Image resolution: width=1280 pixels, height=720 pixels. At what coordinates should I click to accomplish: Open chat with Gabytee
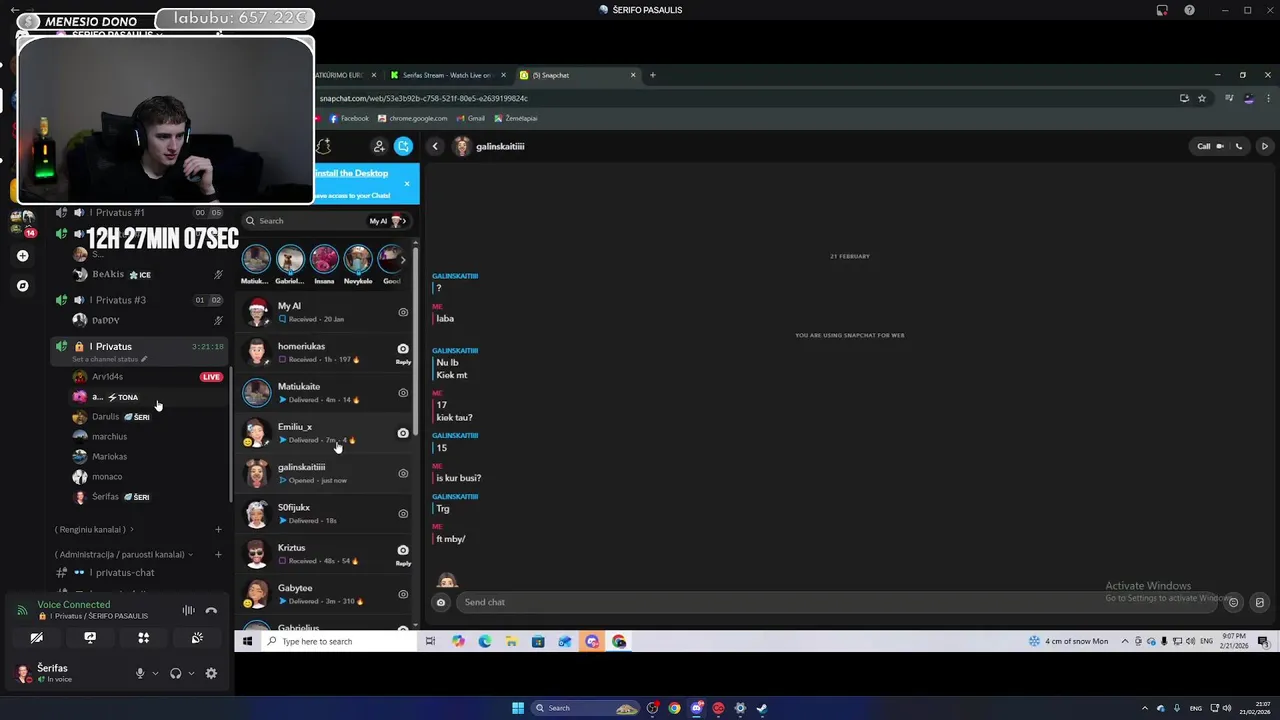pyautogui.click(x=326, y=594)
